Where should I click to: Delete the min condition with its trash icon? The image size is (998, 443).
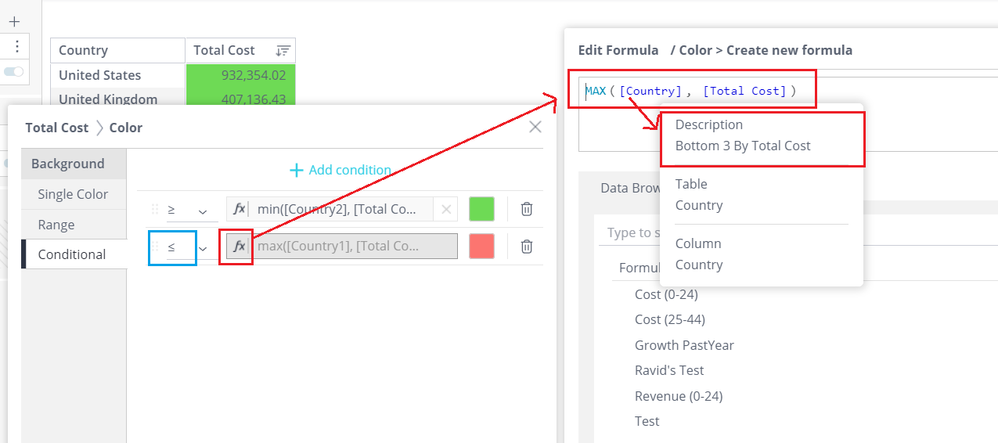tap(526, 210)
